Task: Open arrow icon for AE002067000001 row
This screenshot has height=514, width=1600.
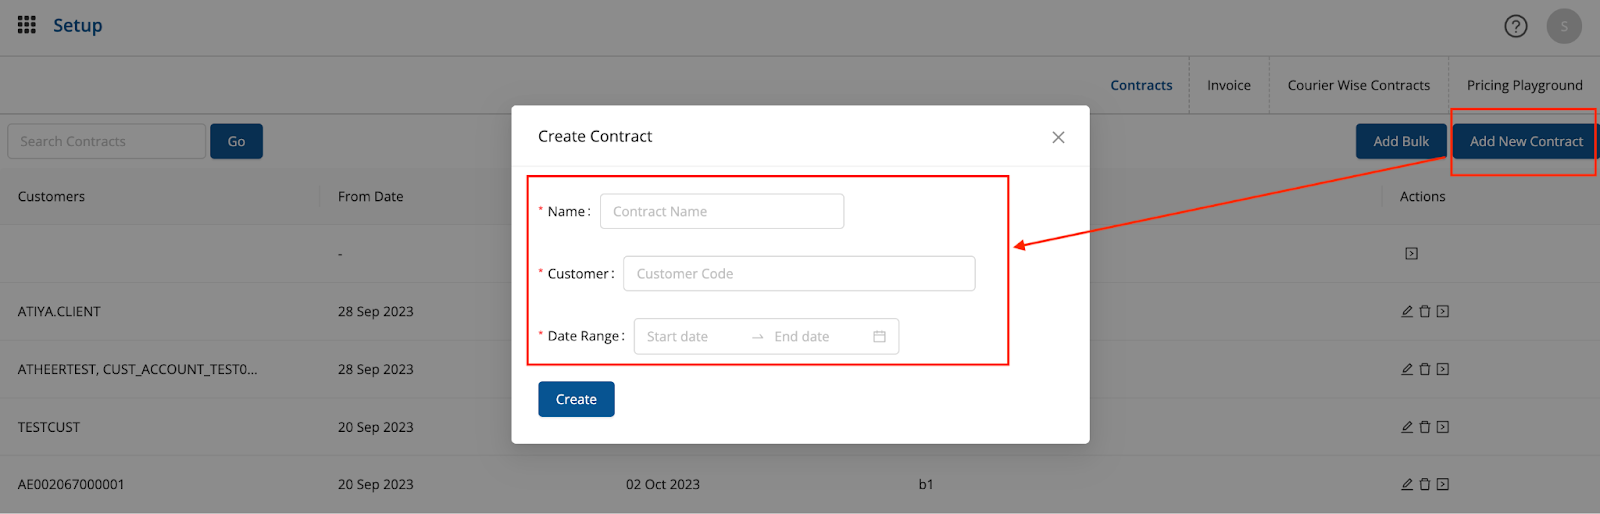Action: (1443, 485)
